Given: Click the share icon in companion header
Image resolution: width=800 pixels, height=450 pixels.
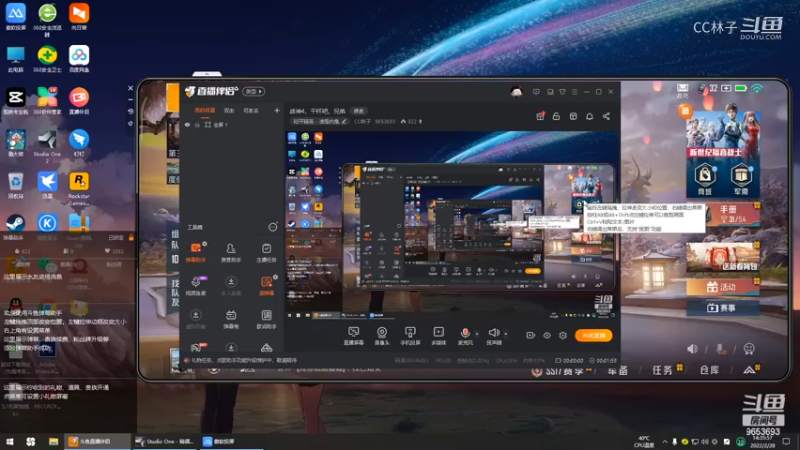Looking at the screenshot, I should click(x=606, y=116).
